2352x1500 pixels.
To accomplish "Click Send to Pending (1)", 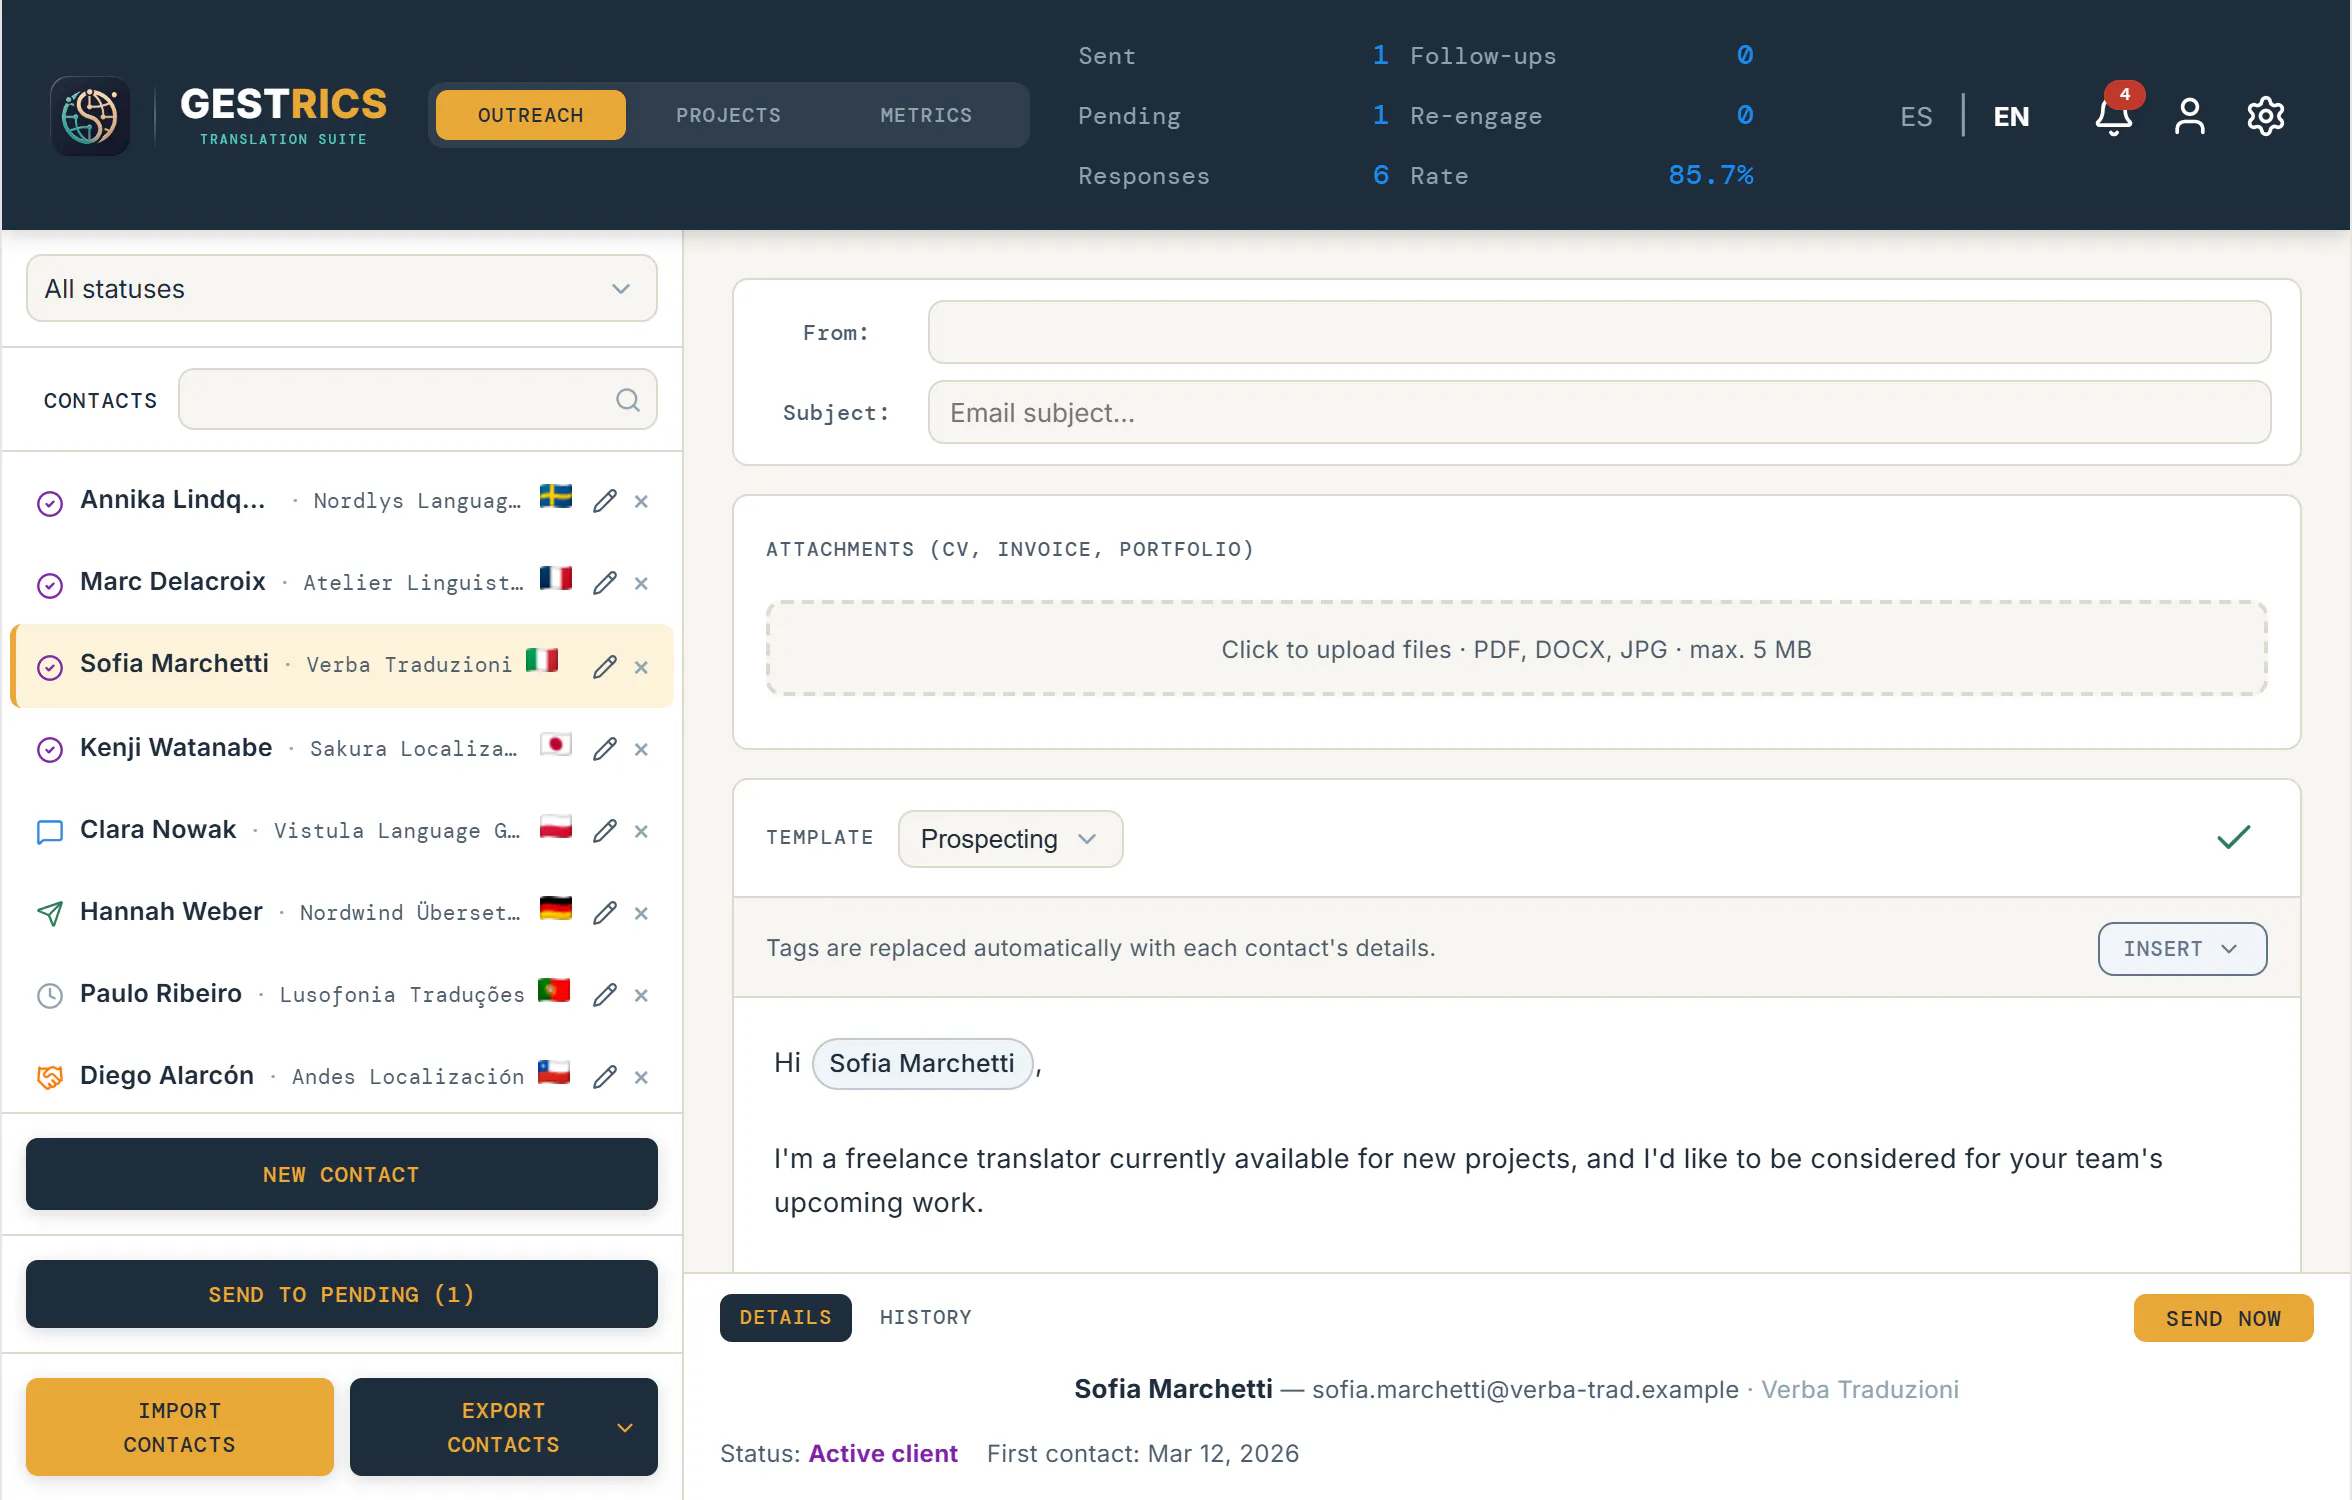I will coord(342,1295).
